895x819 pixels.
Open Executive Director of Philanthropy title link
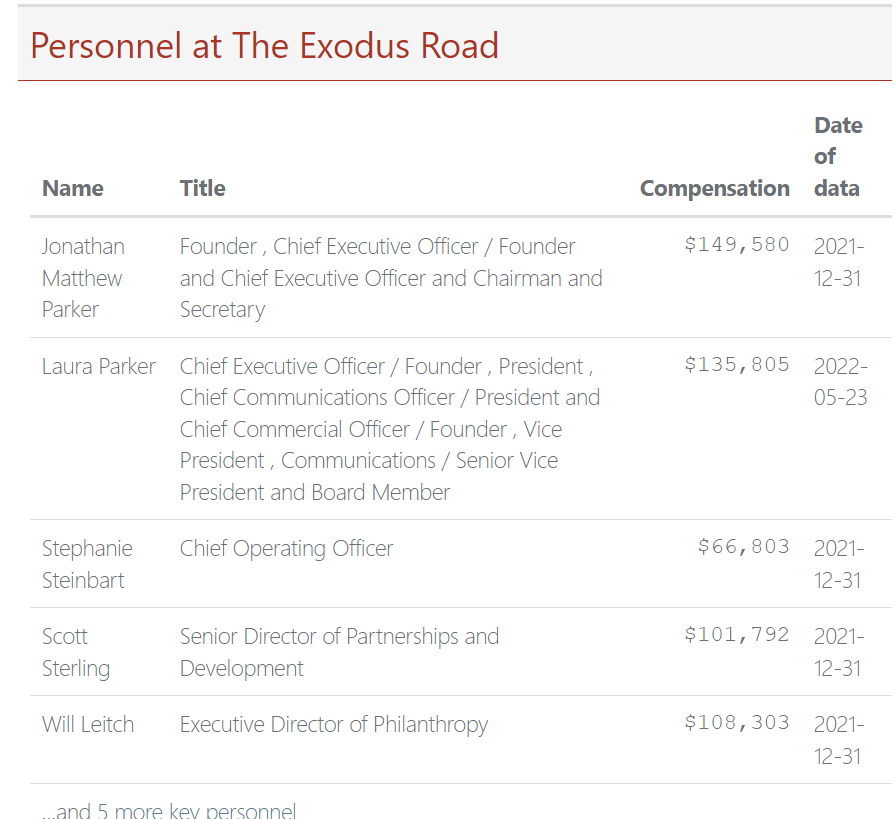(x=334, y=724)
